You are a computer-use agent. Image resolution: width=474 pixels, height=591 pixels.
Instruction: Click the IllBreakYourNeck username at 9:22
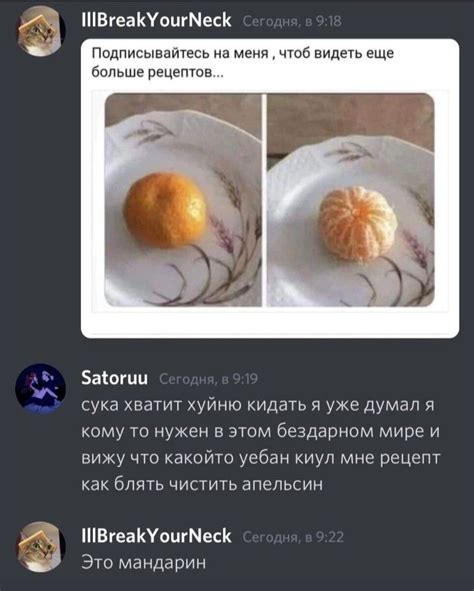click(156, 536)
